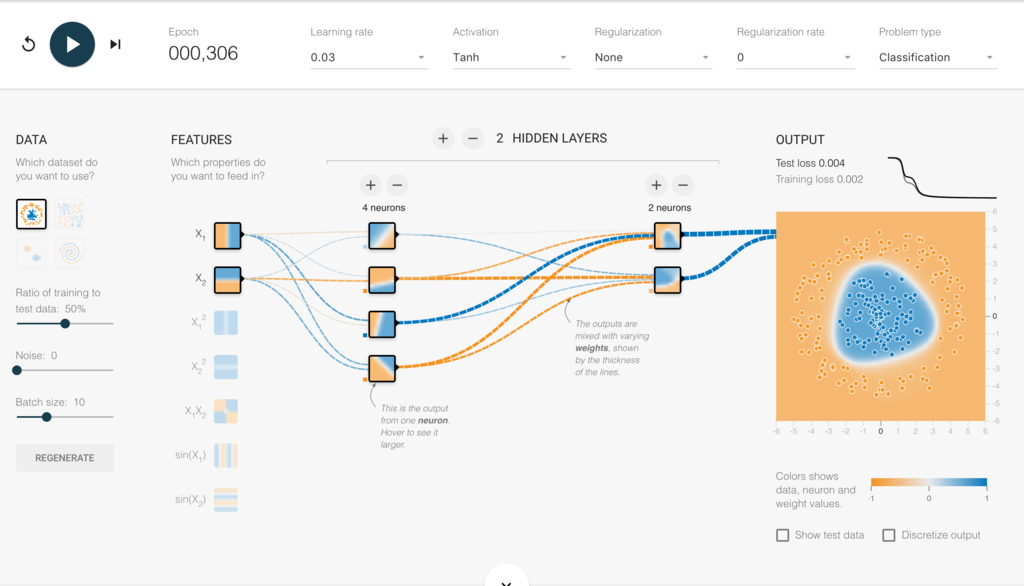This screenshot has height=586, width=1024.
Task: Advance one step with the step icon
Action: tap(116, 44)
